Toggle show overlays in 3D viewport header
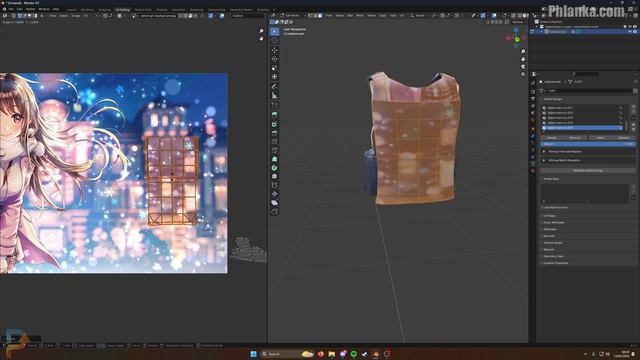This screenshot has height=360, width=640. click(494, 16)
